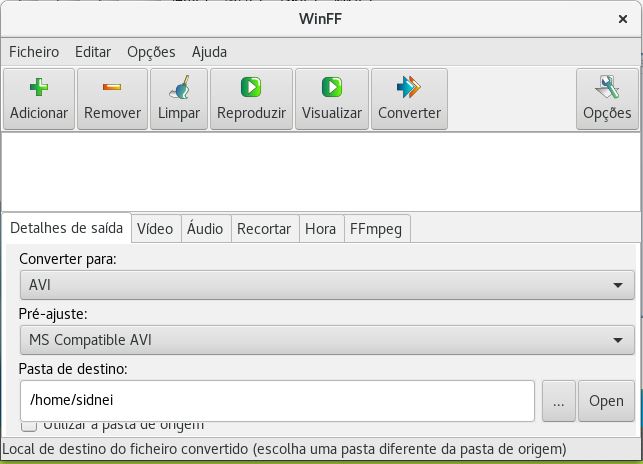The height and width of the screenshot is (464, 643).
Task: Expand the Converter para AVI dropdown
Action: click(x=327, y=285)
